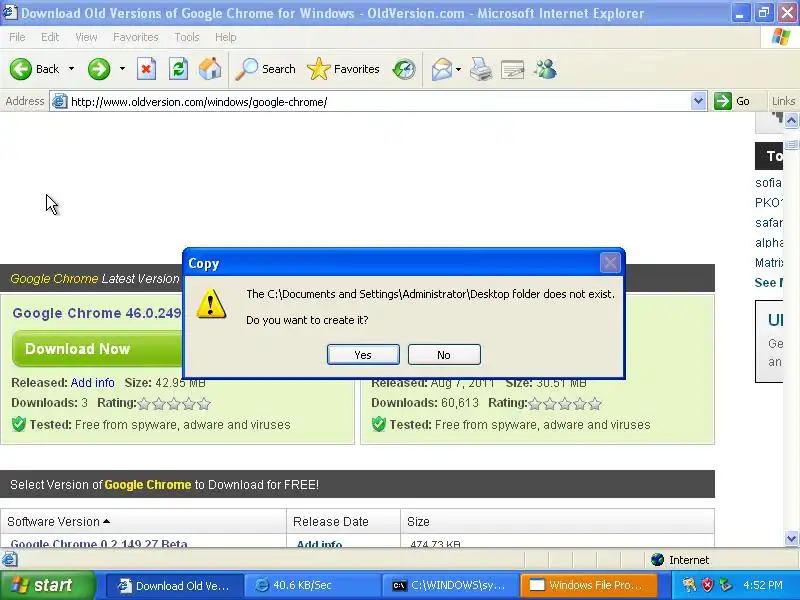Expand the Forward history dropdown arrow
Image resolution: width=800 pixels, height=600 pixels.
tap(122, 69)
